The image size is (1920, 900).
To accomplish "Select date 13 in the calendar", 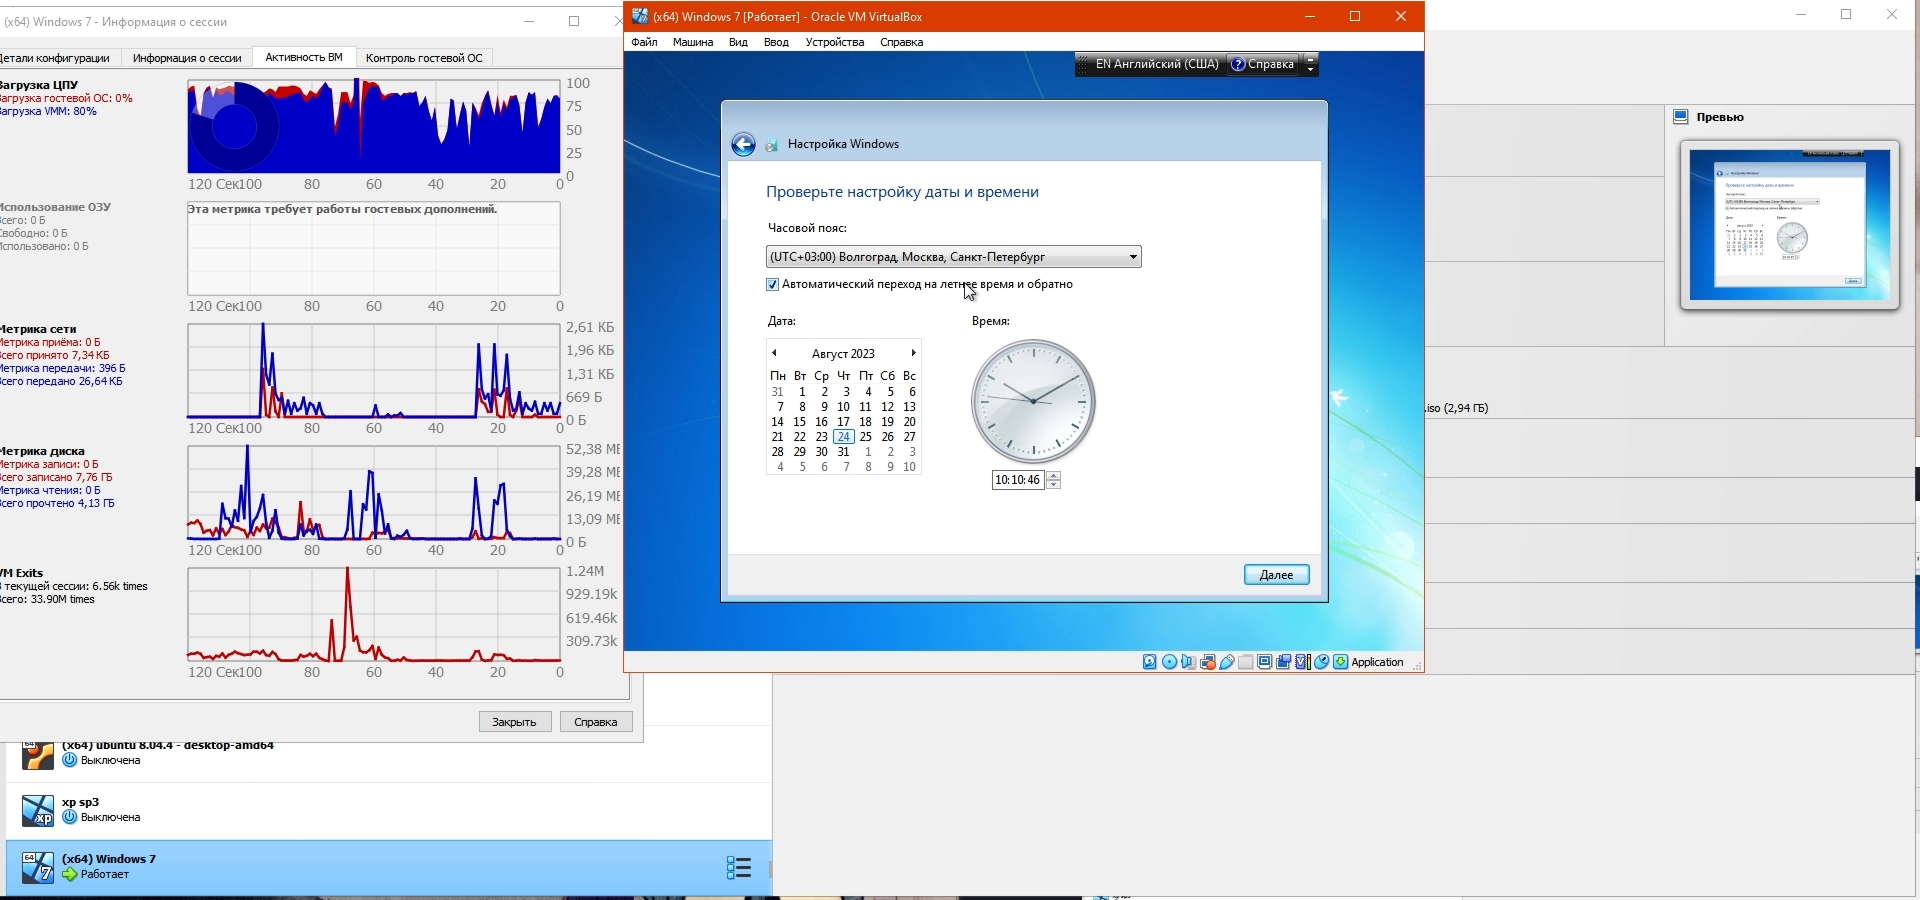I will click(909, 407).
